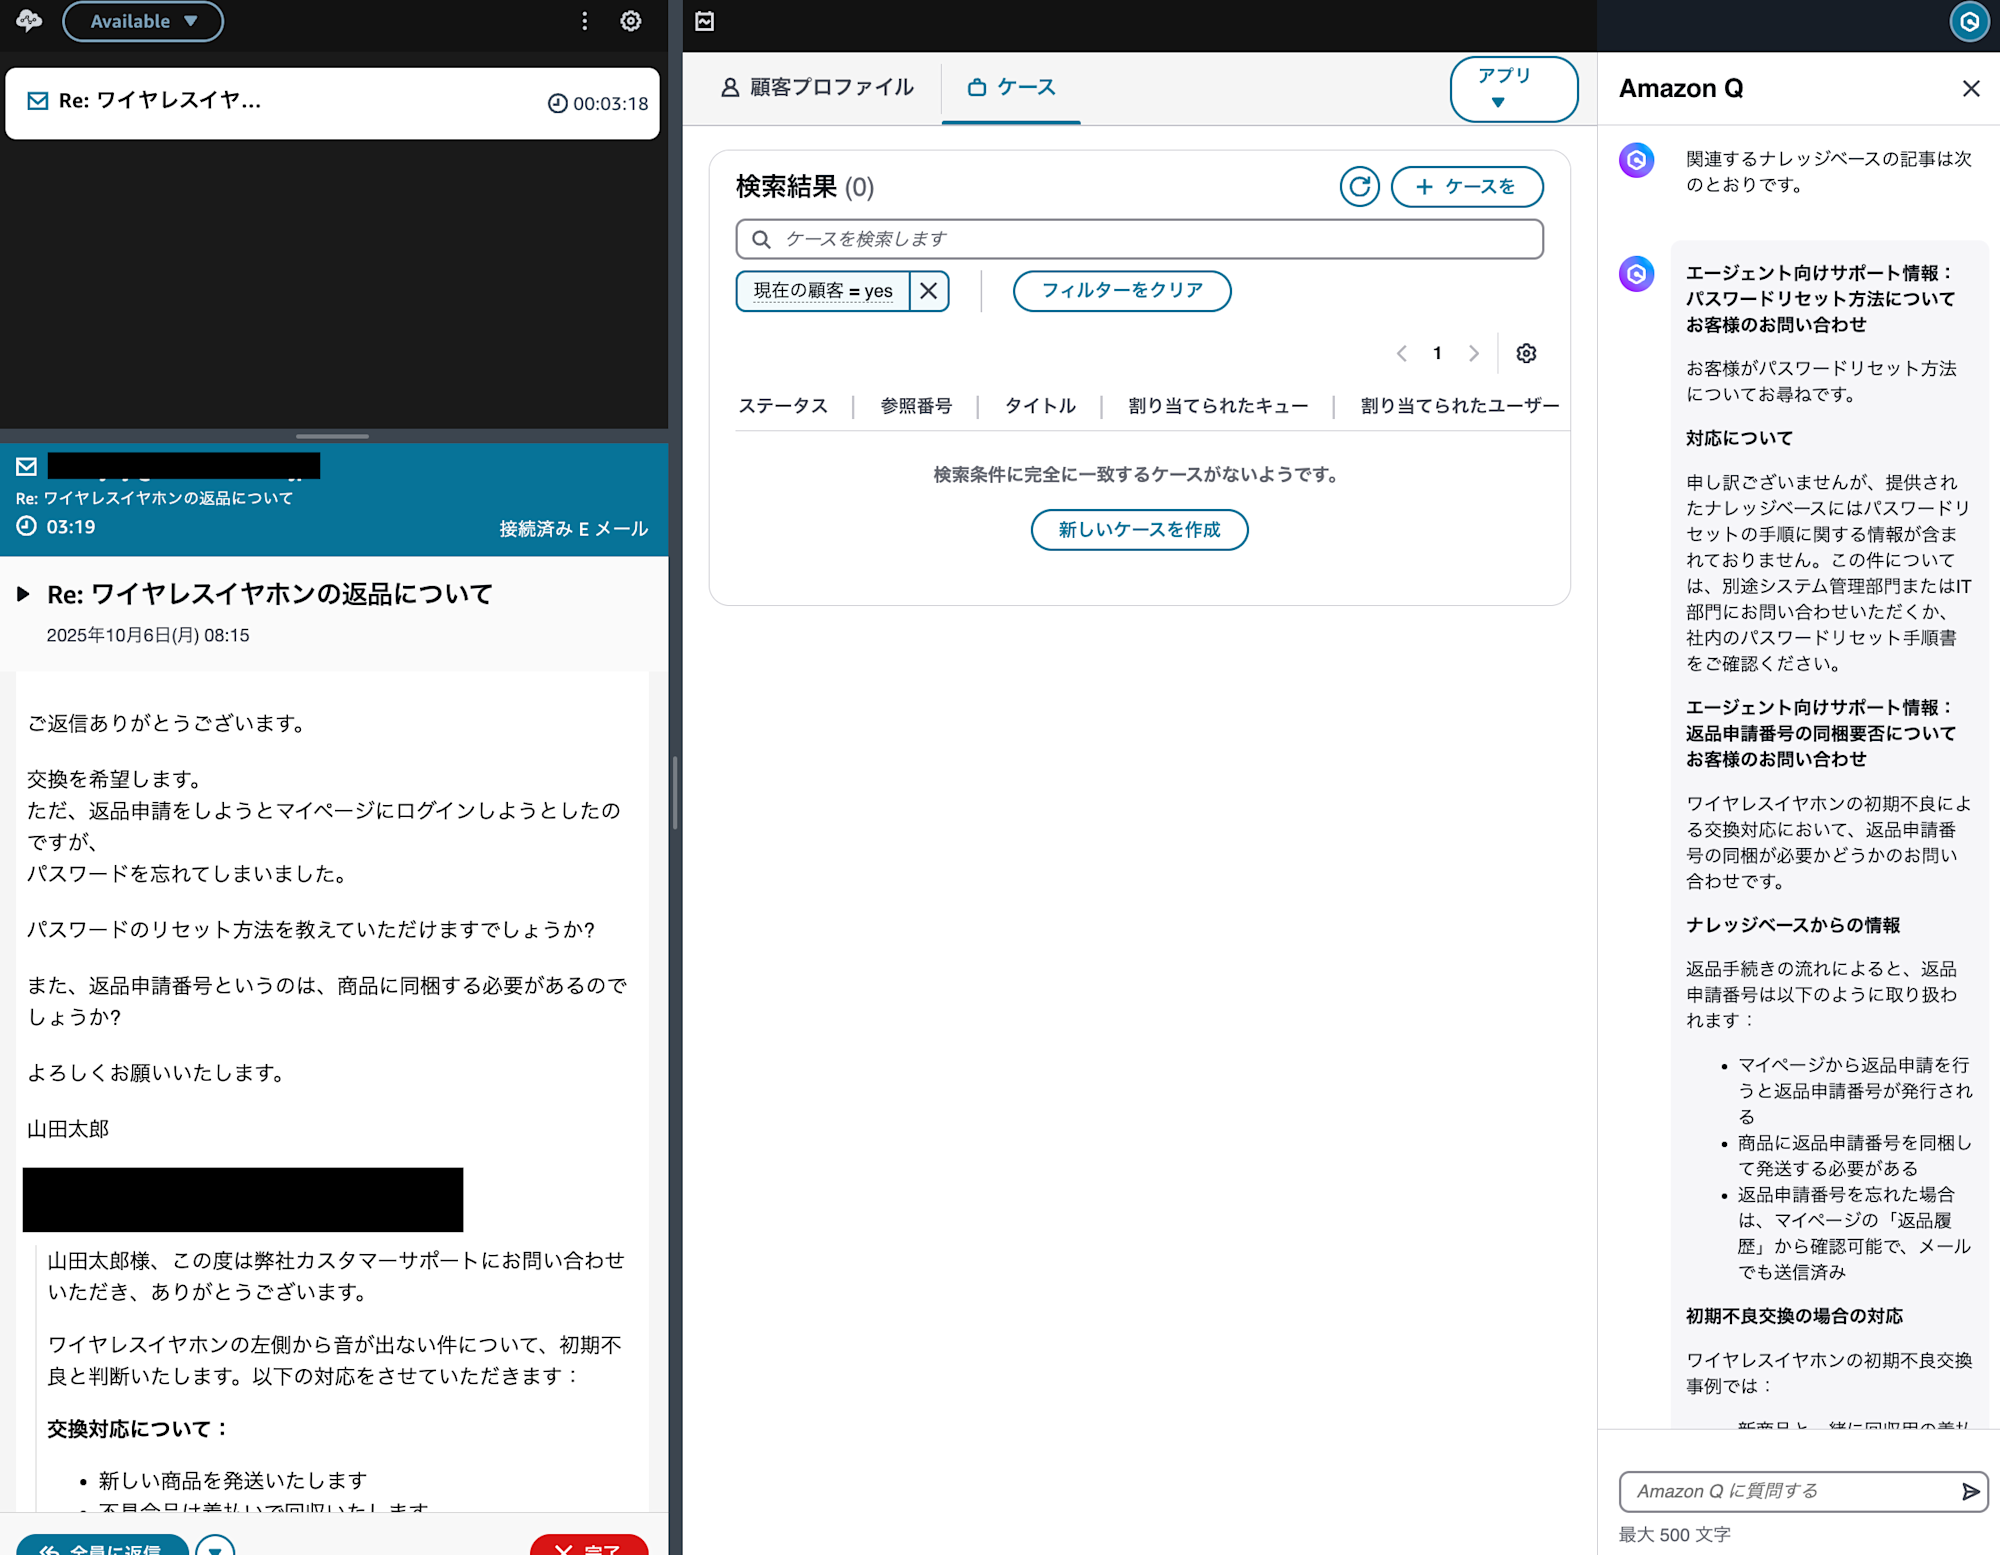Open settings gear in contact panel header
2000x1555 pixels.
[x=630, y=21]
